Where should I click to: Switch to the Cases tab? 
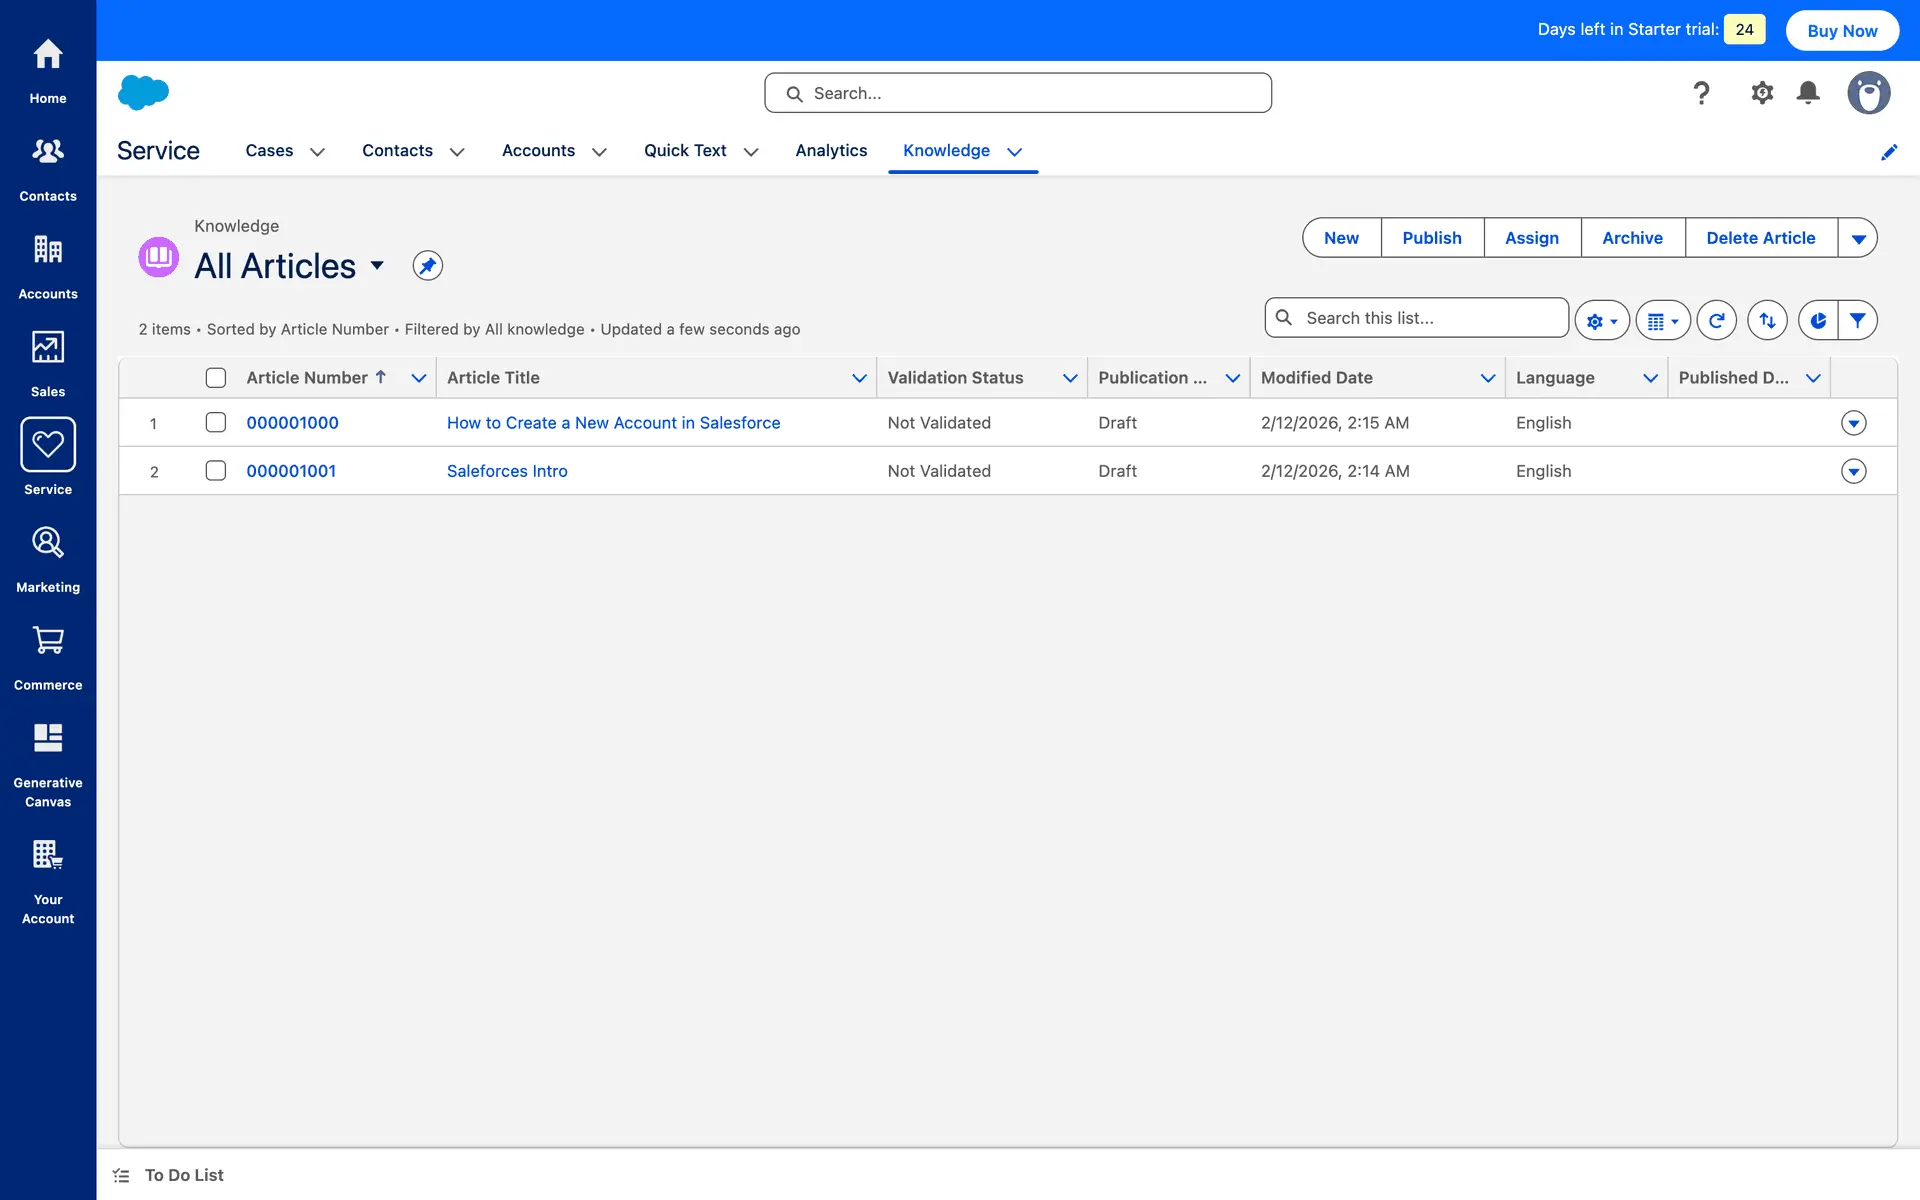269,151
